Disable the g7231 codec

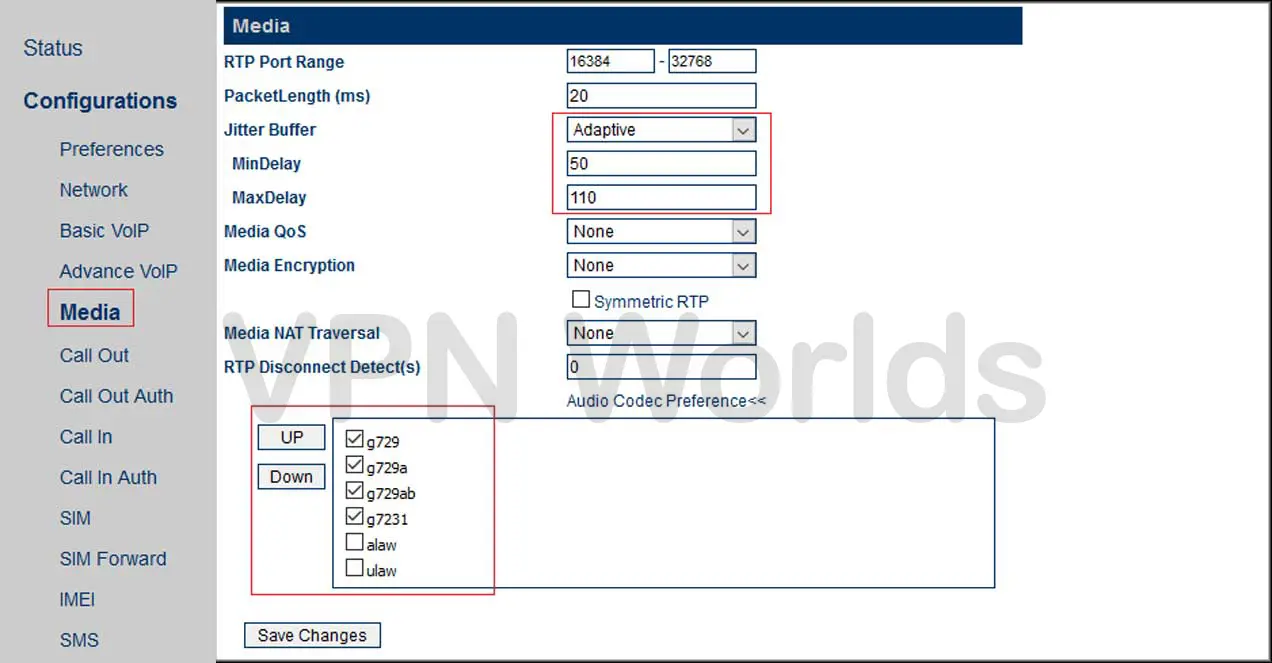[x=355, y=515]
